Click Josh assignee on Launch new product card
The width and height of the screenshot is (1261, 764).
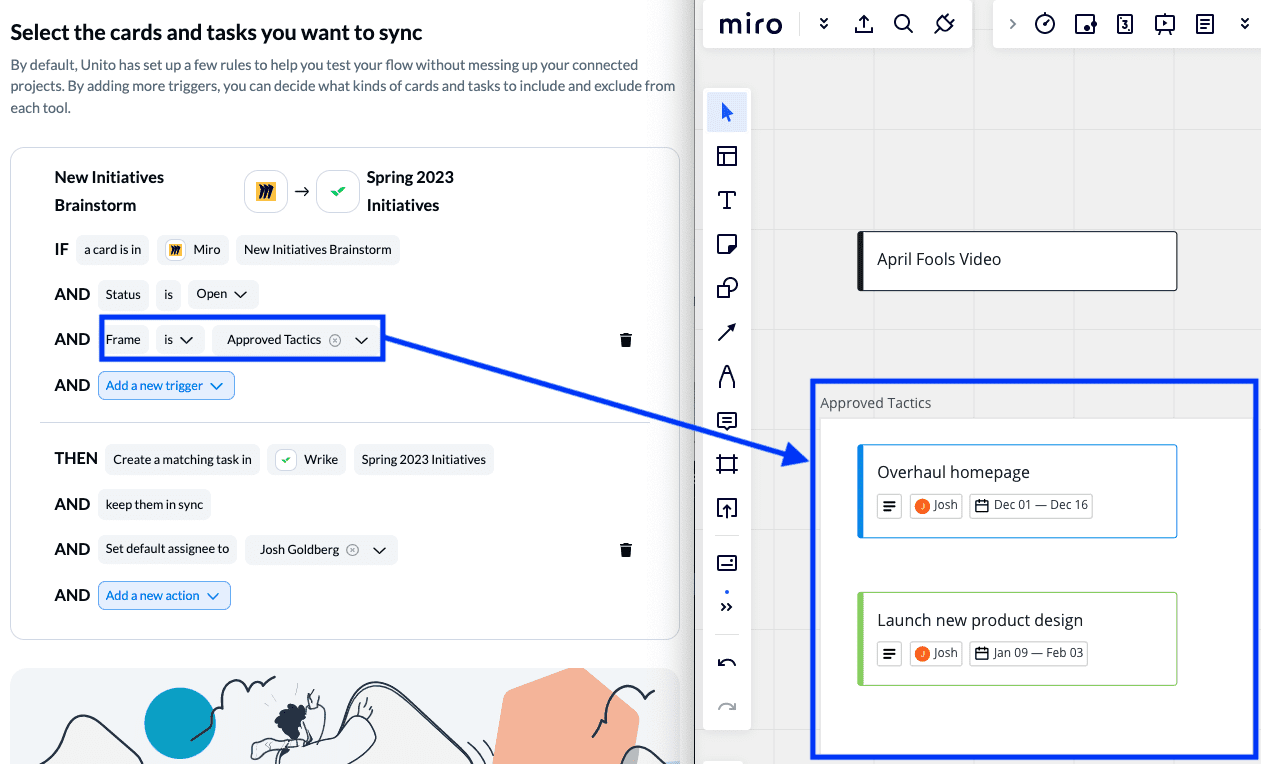coord(936,654)
